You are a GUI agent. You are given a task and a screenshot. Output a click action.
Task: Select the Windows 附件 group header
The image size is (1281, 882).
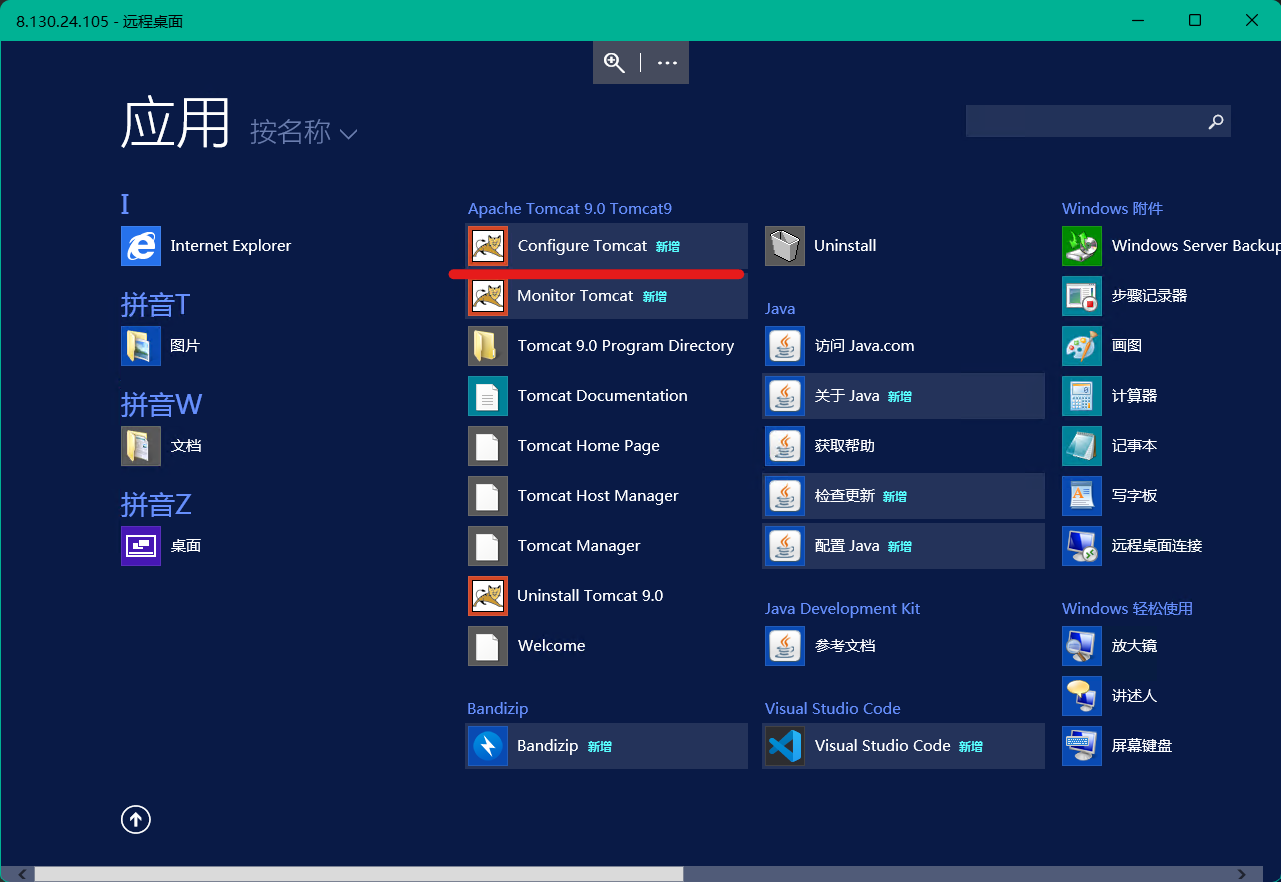click(1112, 209)
